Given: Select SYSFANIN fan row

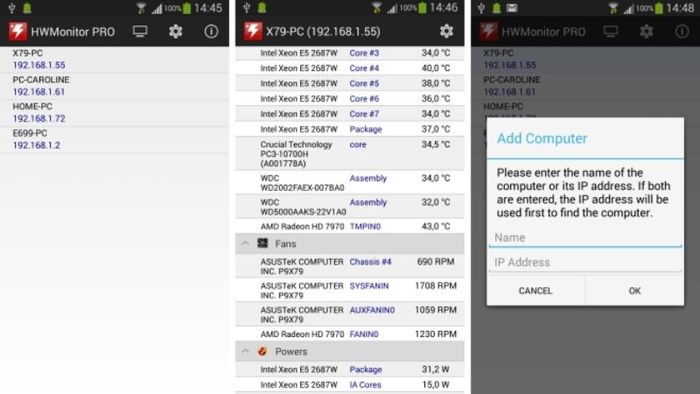Looking at the screenshot, I should click(x=350, y=290).
